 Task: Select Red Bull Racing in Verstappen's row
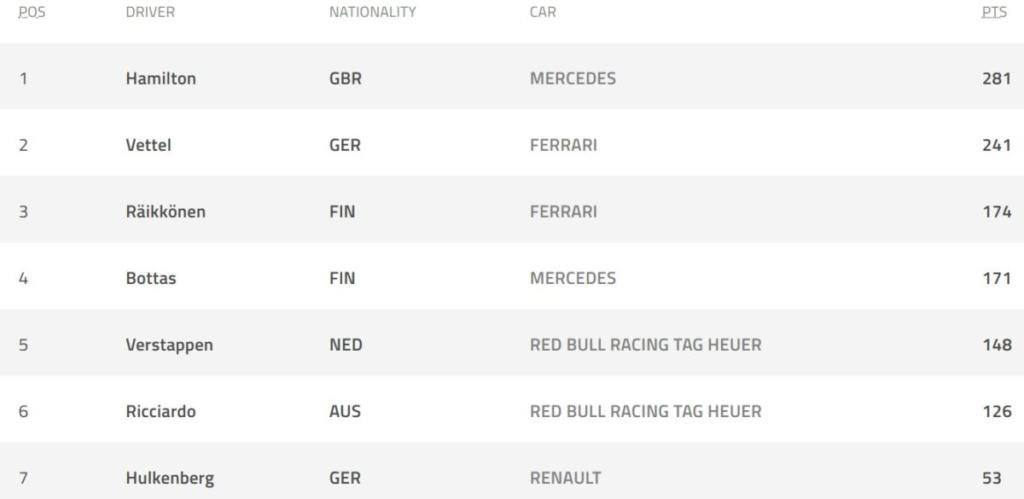pos(645,345)
